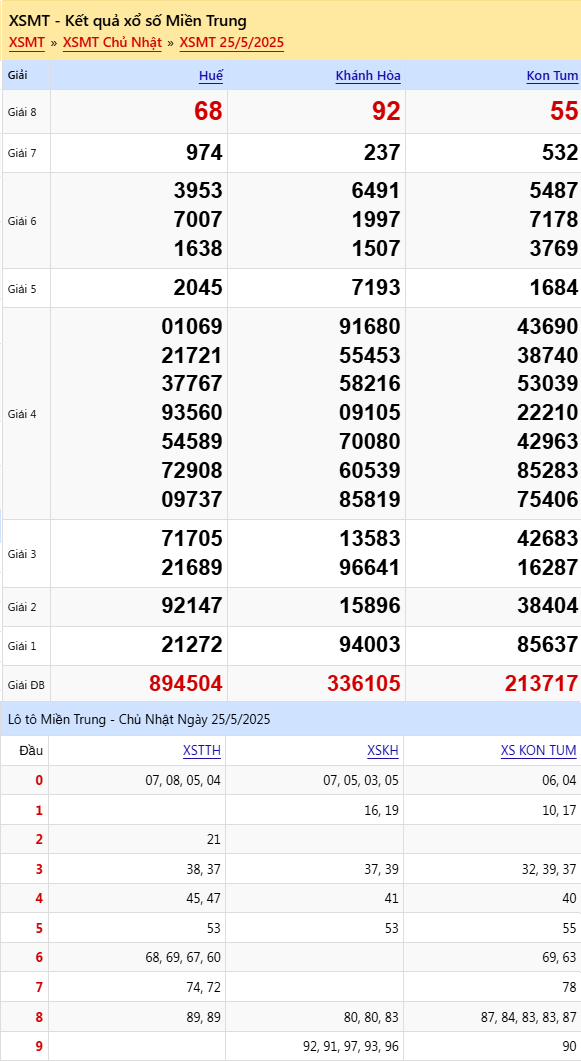Open the XSTTH lô tô link
This screenshot has width=581, height=1061.
coord(202,750)
